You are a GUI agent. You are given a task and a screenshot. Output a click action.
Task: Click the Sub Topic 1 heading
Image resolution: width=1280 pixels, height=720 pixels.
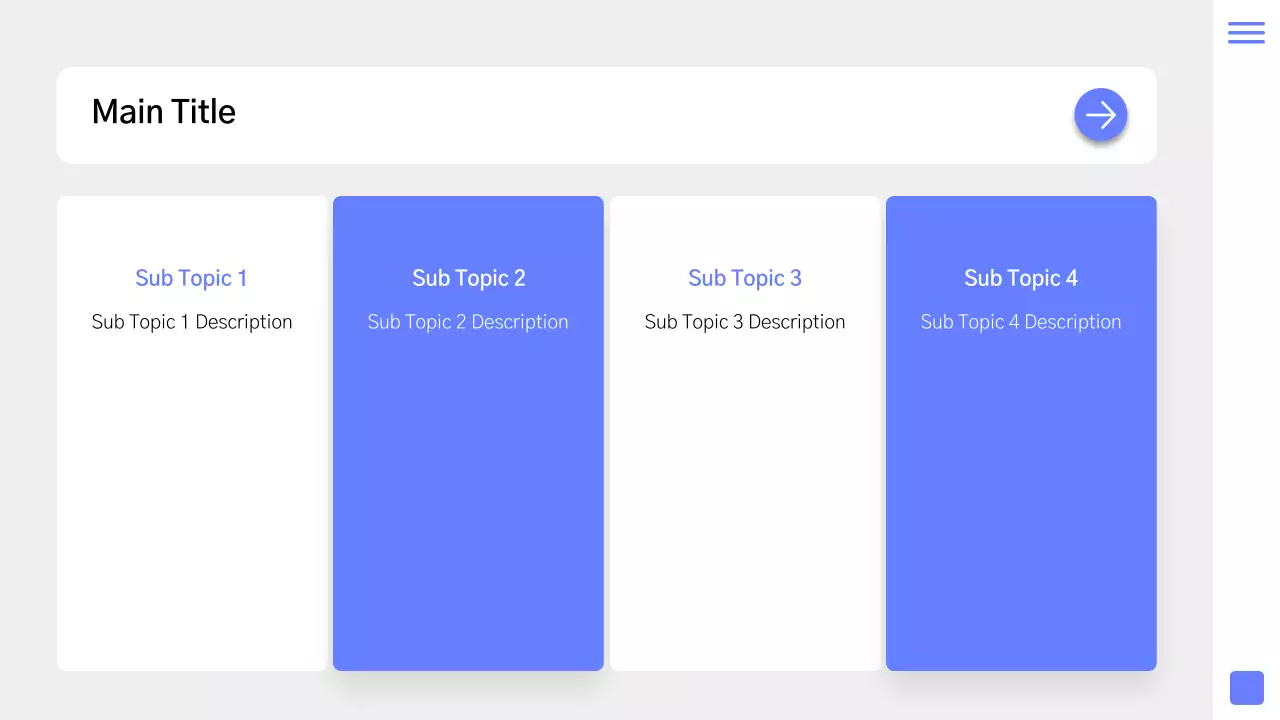point(191,278)
